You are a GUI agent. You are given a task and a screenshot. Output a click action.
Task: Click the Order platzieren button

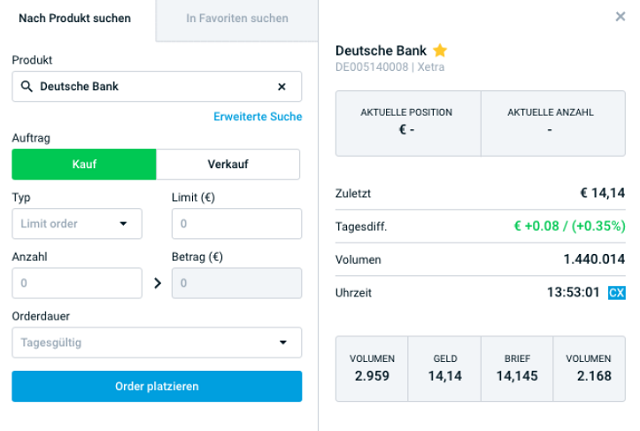click(x=157, y=386)
